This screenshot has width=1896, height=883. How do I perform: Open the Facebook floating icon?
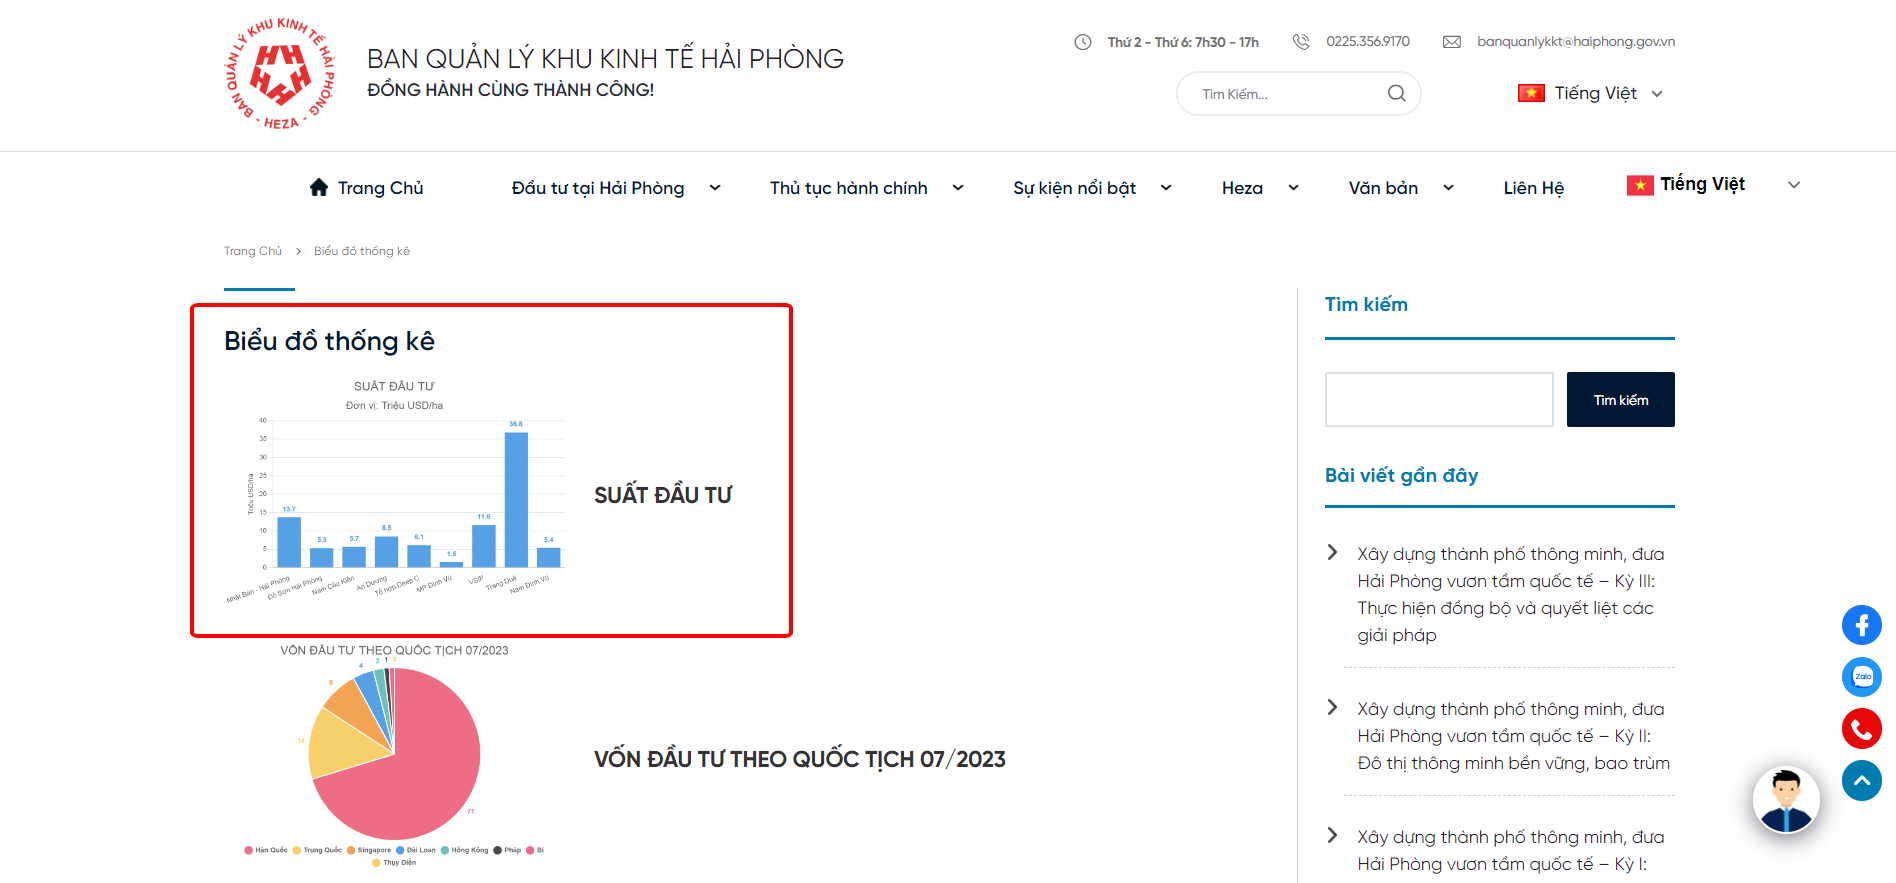(1861, 625)
